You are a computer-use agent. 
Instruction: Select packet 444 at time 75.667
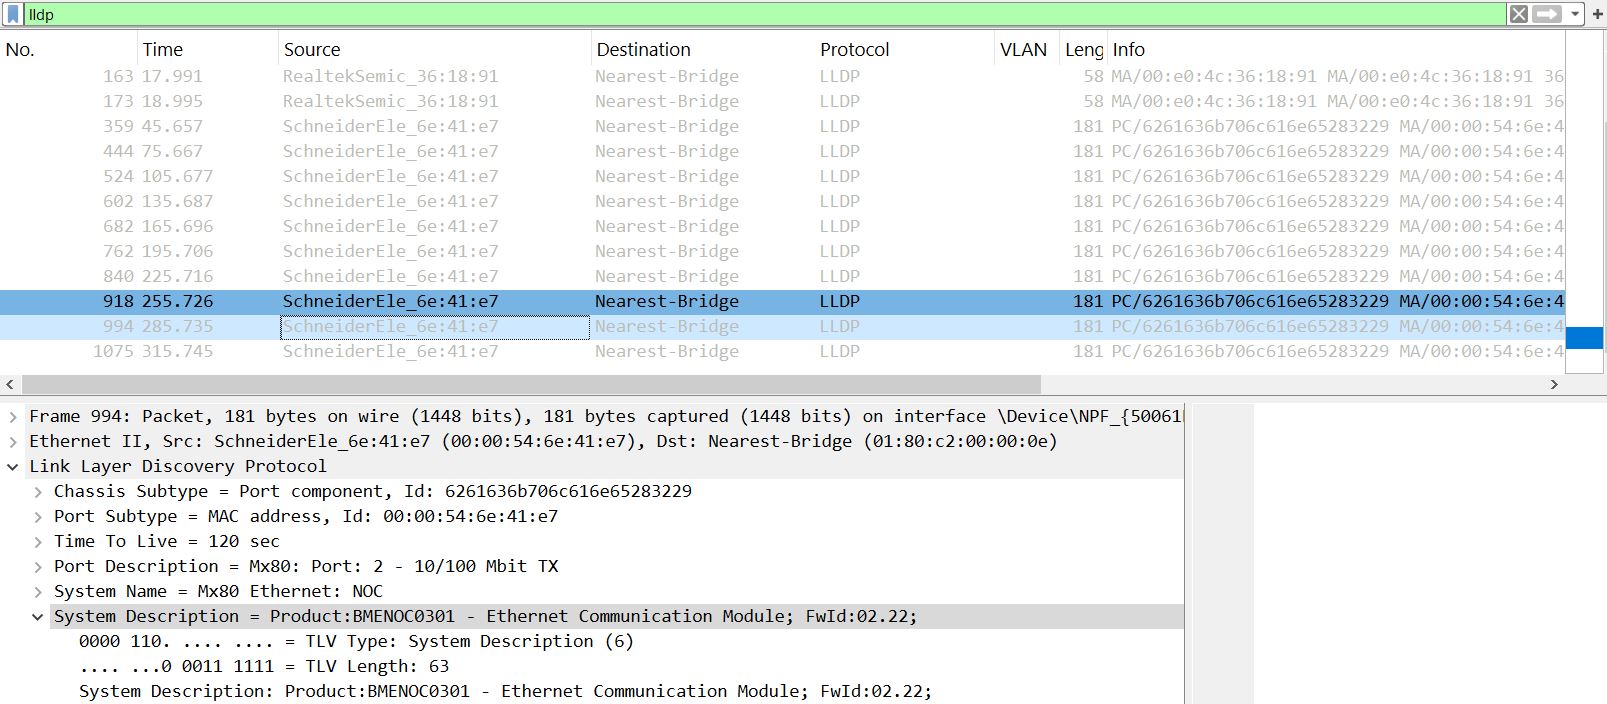(x=782, y=151)
